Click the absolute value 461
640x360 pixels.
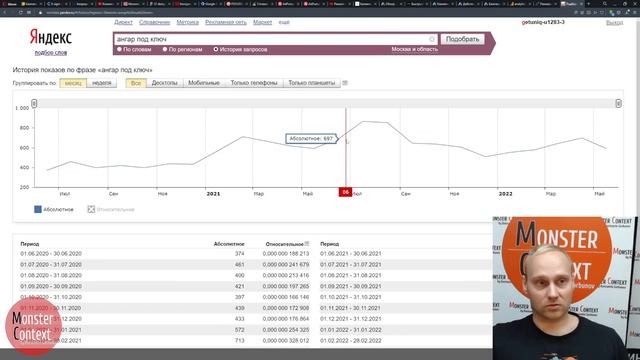pos(240,264)
